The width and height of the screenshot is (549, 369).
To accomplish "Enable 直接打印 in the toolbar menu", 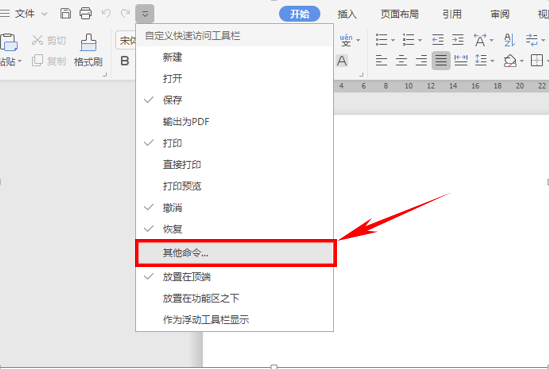I will tap(234, 165).
